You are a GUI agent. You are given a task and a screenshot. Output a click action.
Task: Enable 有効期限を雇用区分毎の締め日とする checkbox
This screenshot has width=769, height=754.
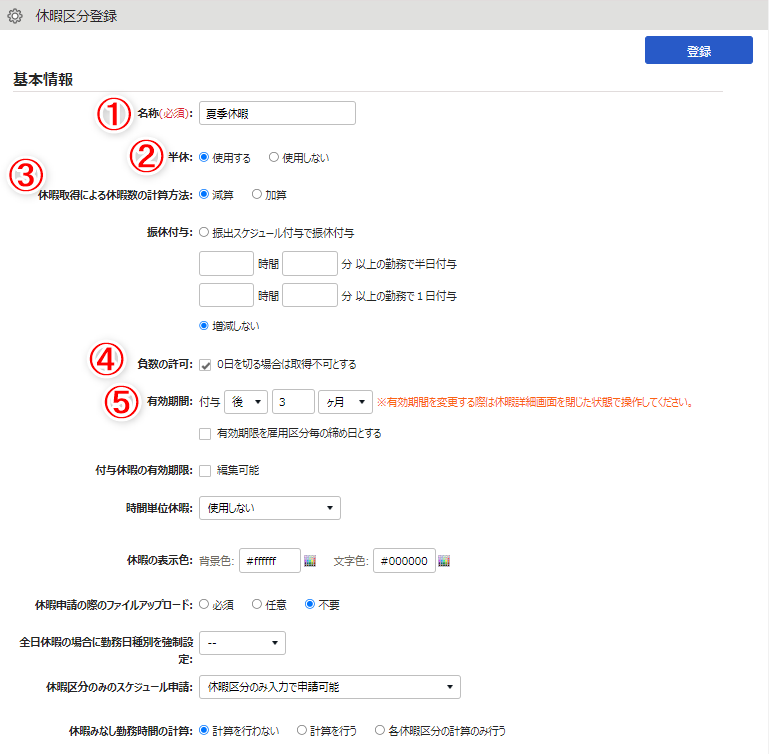(205, 434)
